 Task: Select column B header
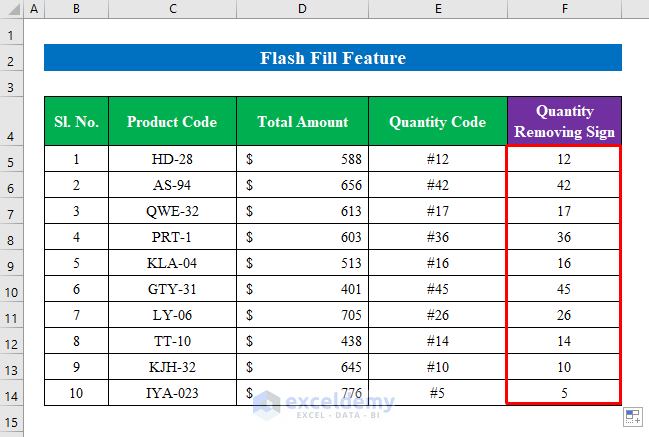point(76,9)
